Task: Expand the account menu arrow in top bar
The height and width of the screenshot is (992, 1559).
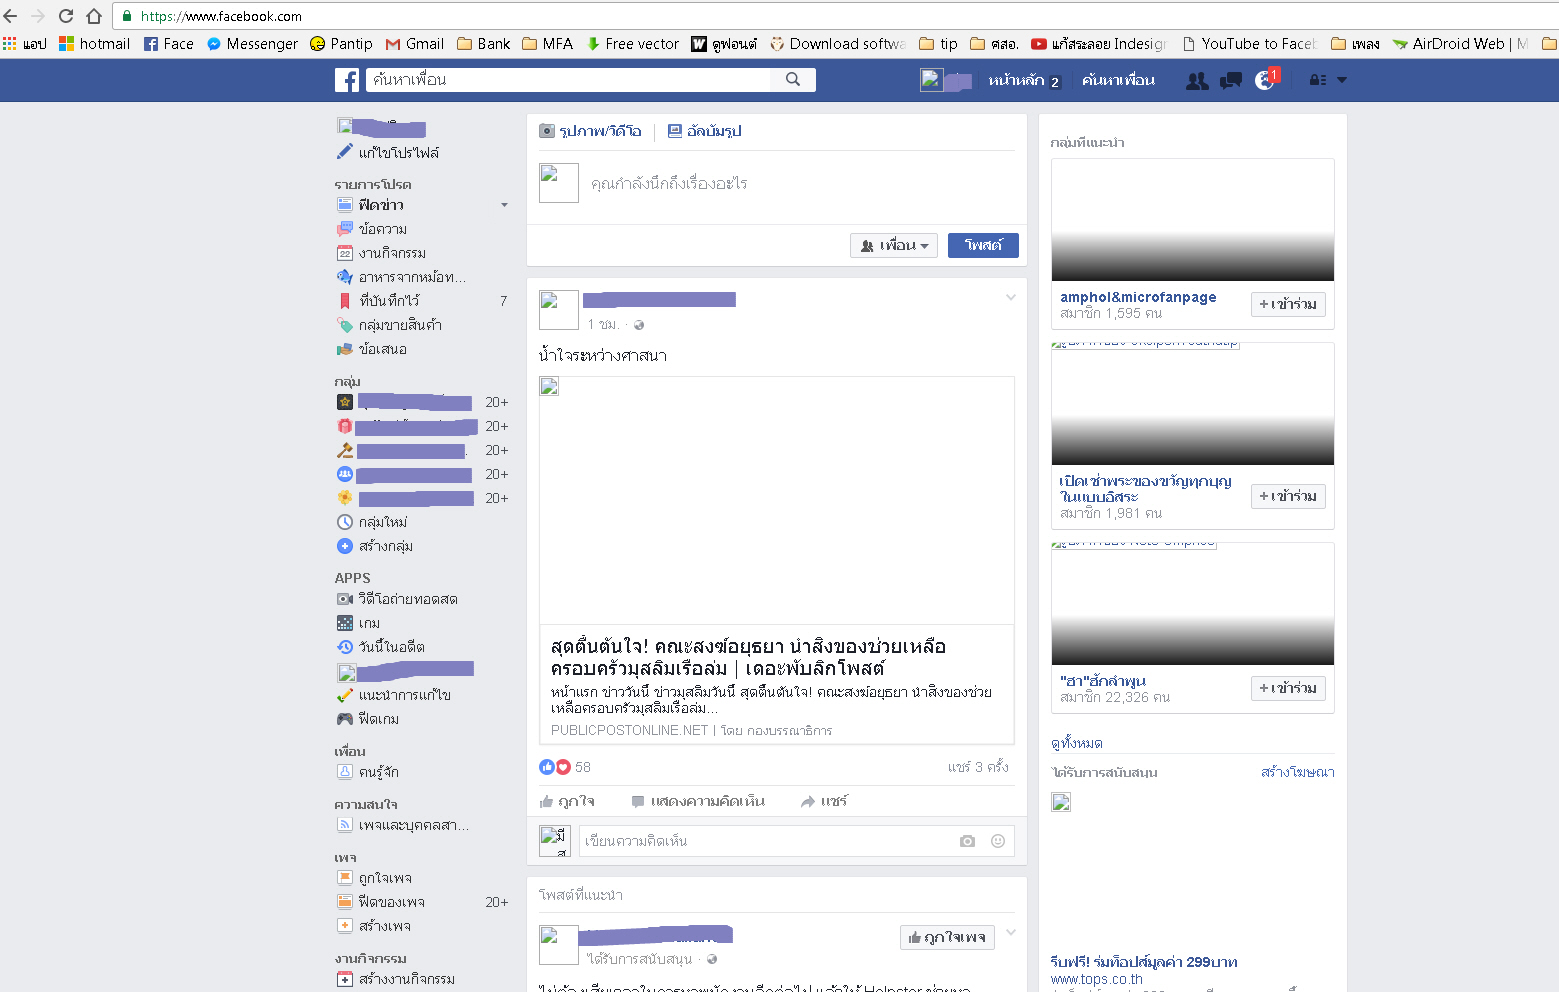Action: click(1342, 80)
